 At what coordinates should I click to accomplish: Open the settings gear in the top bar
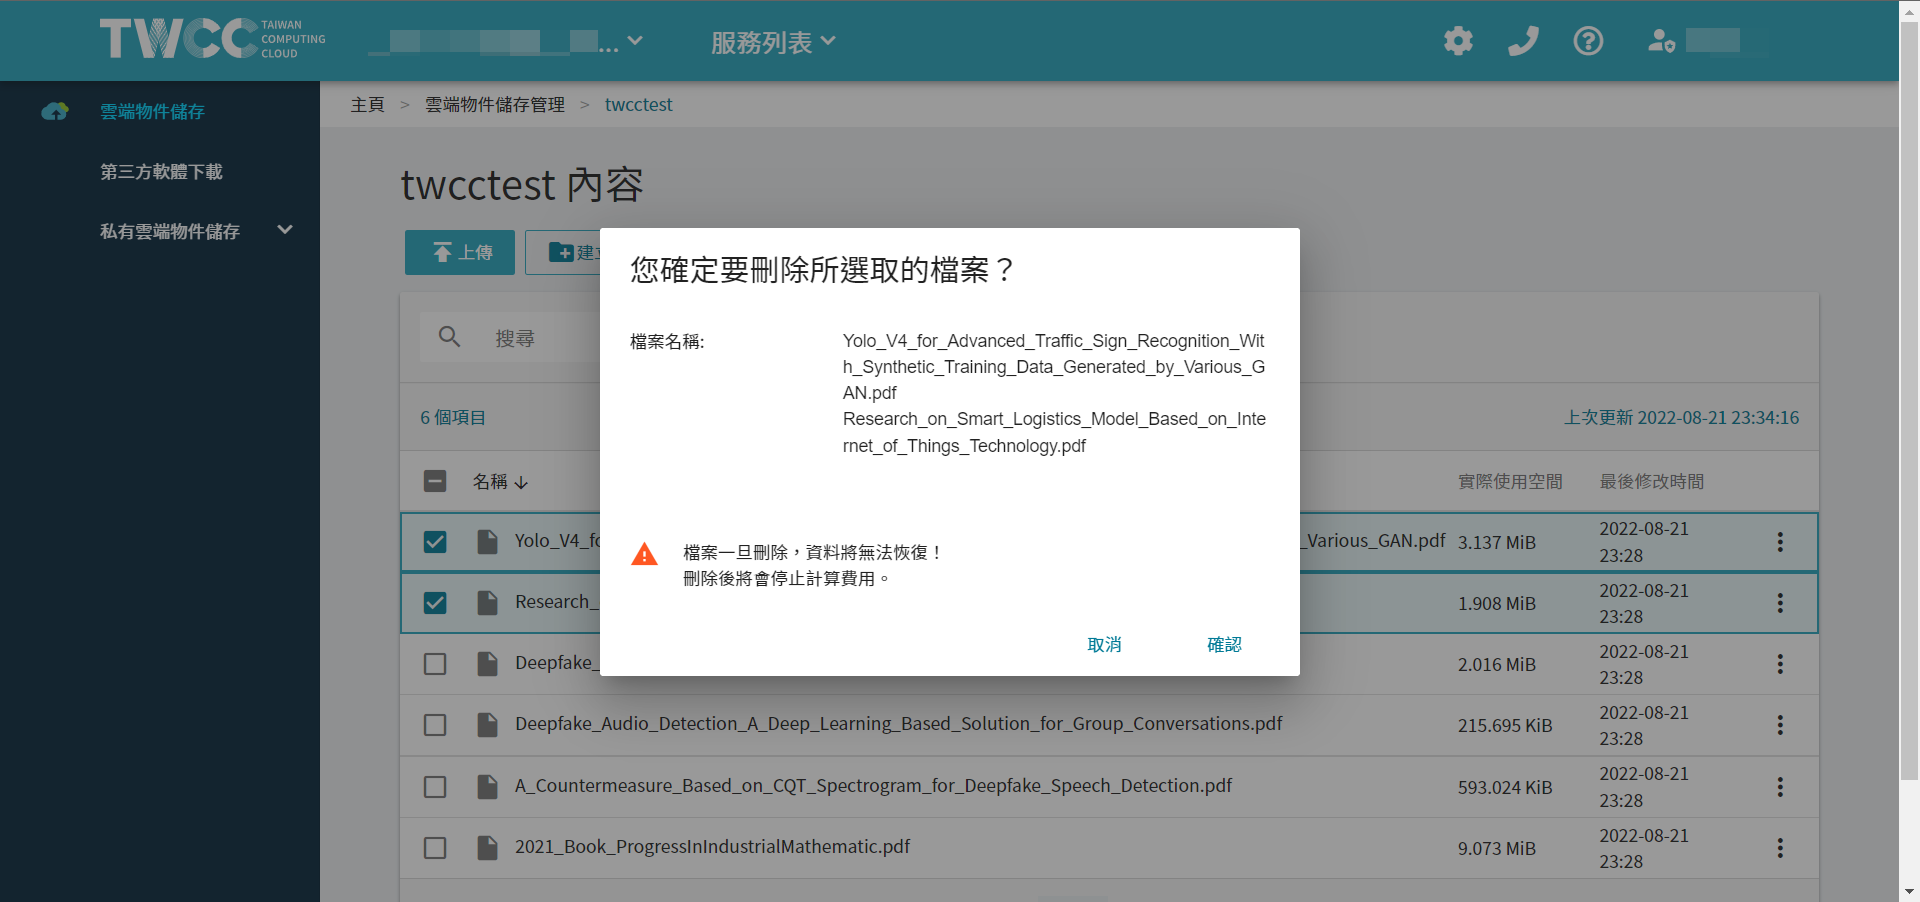point(1457,41)
